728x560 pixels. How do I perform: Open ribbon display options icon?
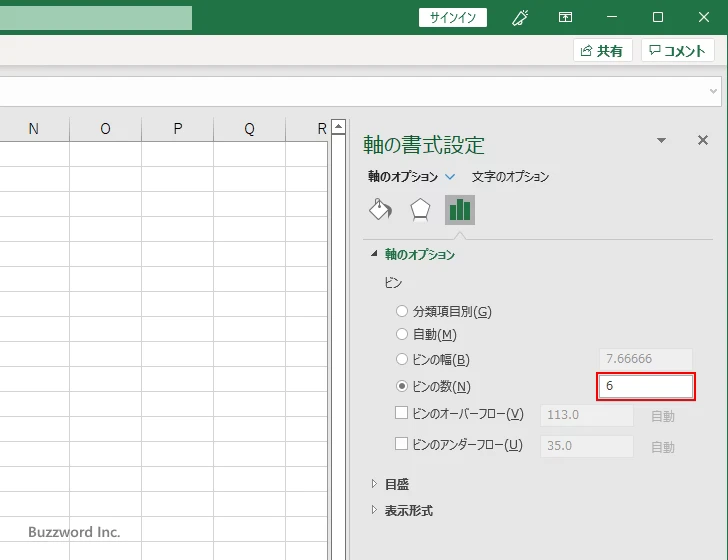click(565, 18)
